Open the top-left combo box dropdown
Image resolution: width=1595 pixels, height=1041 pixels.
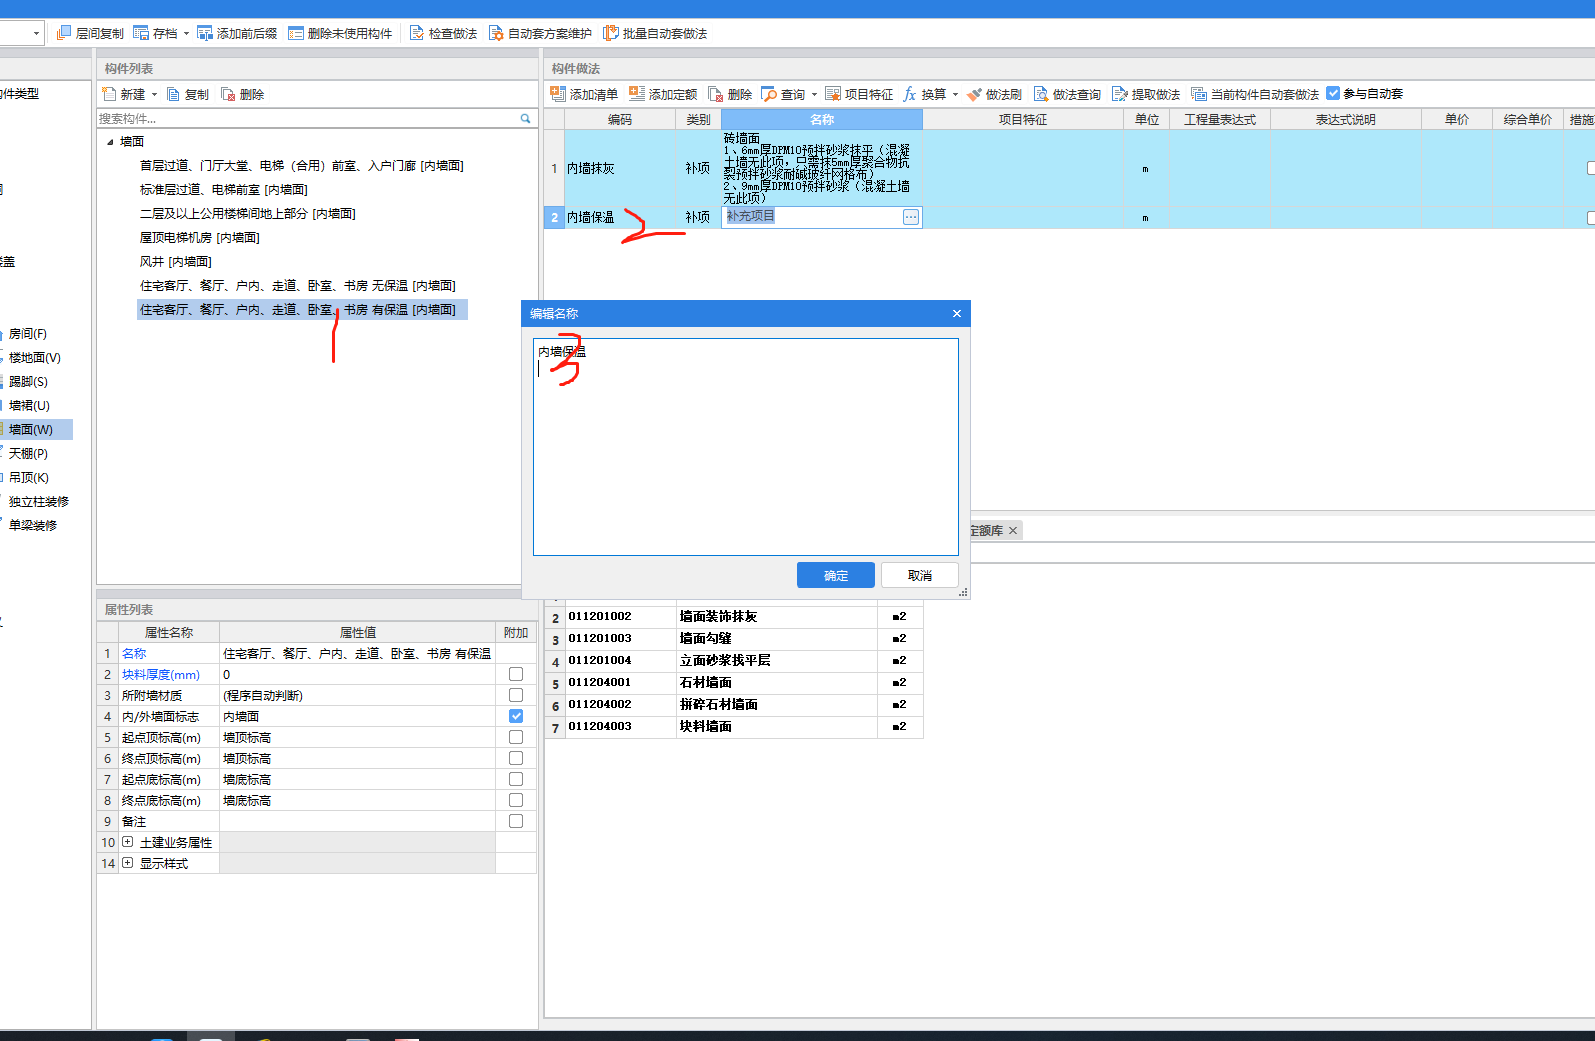pyautogui.click(x=36, y=33)
